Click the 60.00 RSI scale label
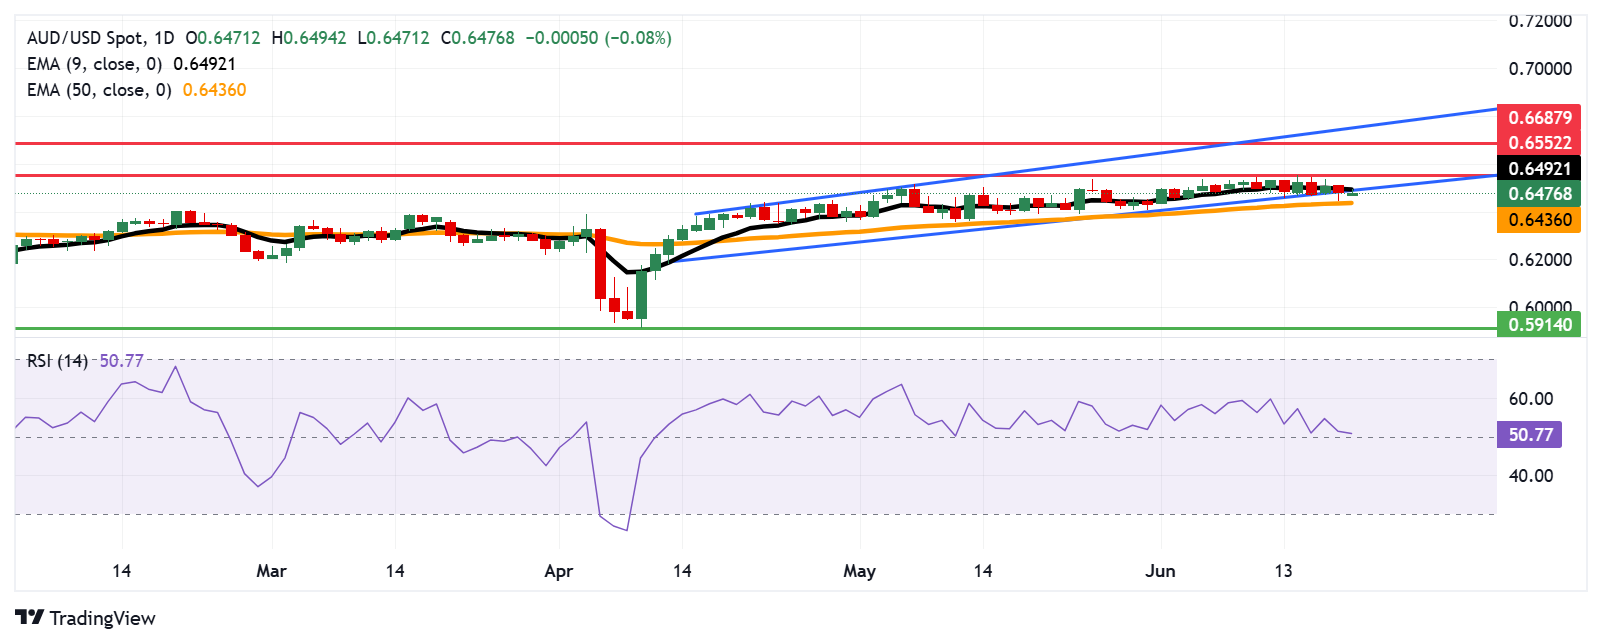 (1530, 399)
